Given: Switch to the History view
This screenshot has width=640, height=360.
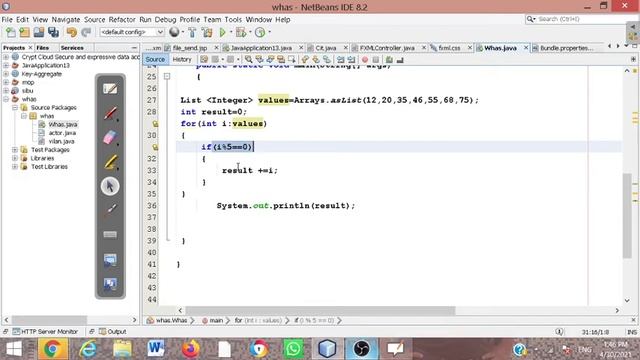Looking at the screenshot, I should click(x=182, y=60).
